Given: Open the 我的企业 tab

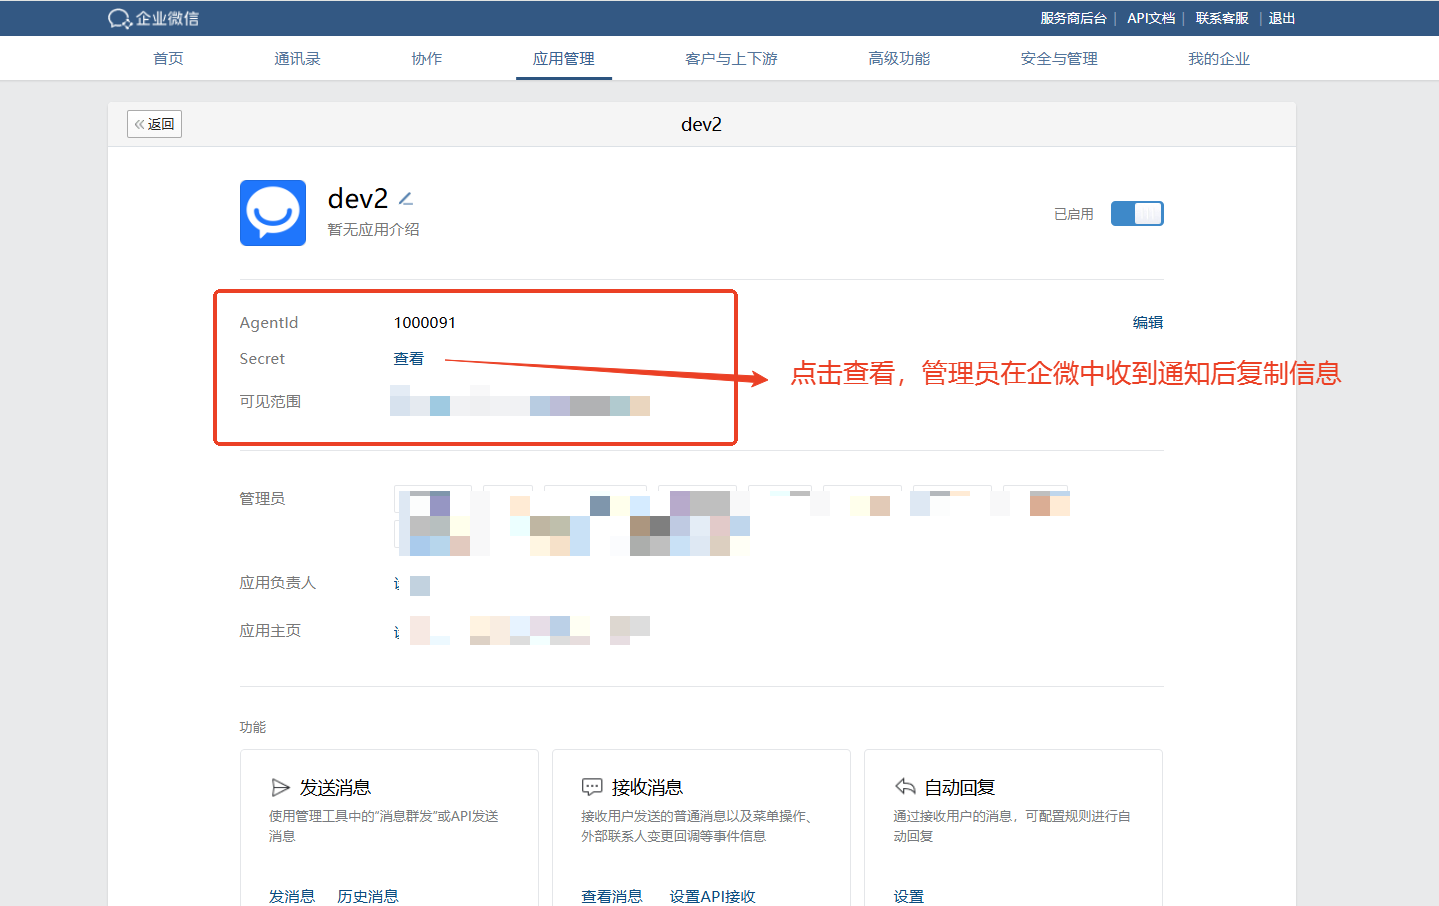Looking at the screenshot, I should pyautogui.click(x=1219, y=58).
